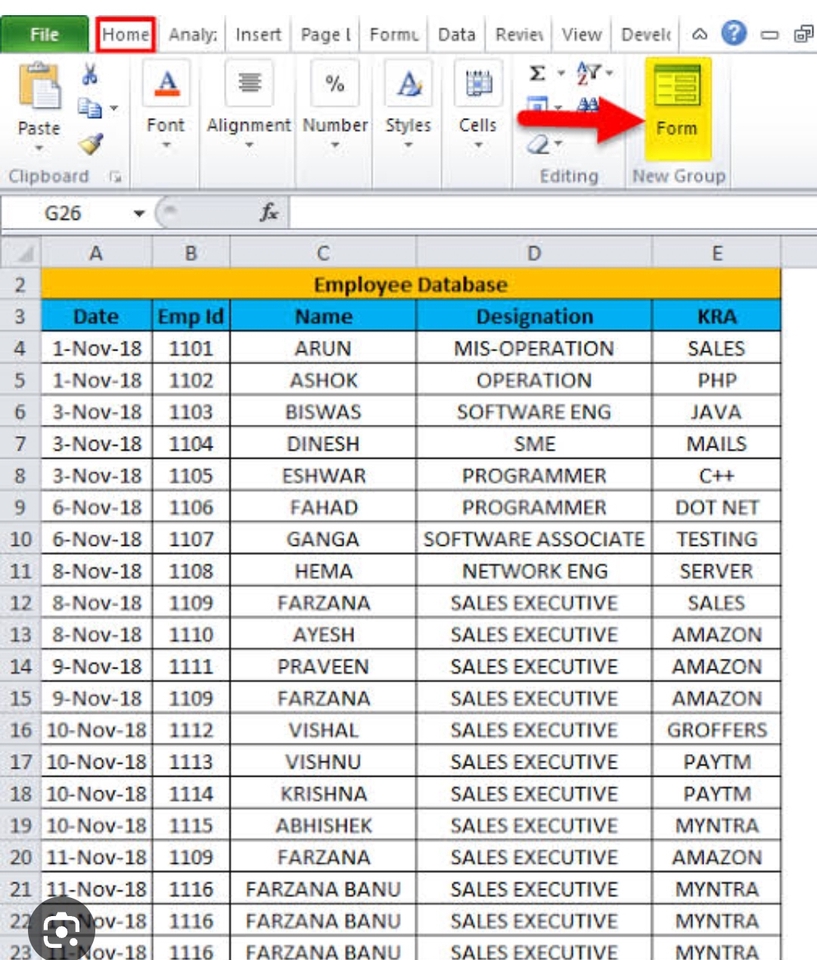Open the Data ribbon tab
Viewport: 817px width, 960px height.
(x=456, y=34)
